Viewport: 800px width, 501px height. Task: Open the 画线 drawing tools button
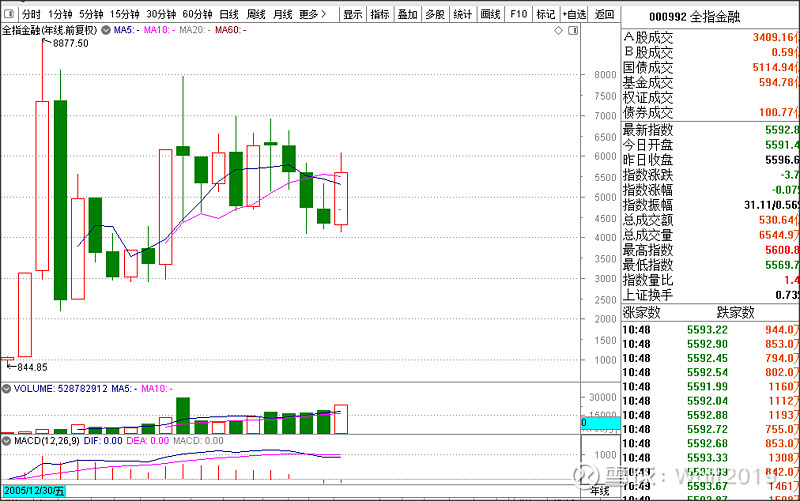pyautogui.click(x=489, y=14)
